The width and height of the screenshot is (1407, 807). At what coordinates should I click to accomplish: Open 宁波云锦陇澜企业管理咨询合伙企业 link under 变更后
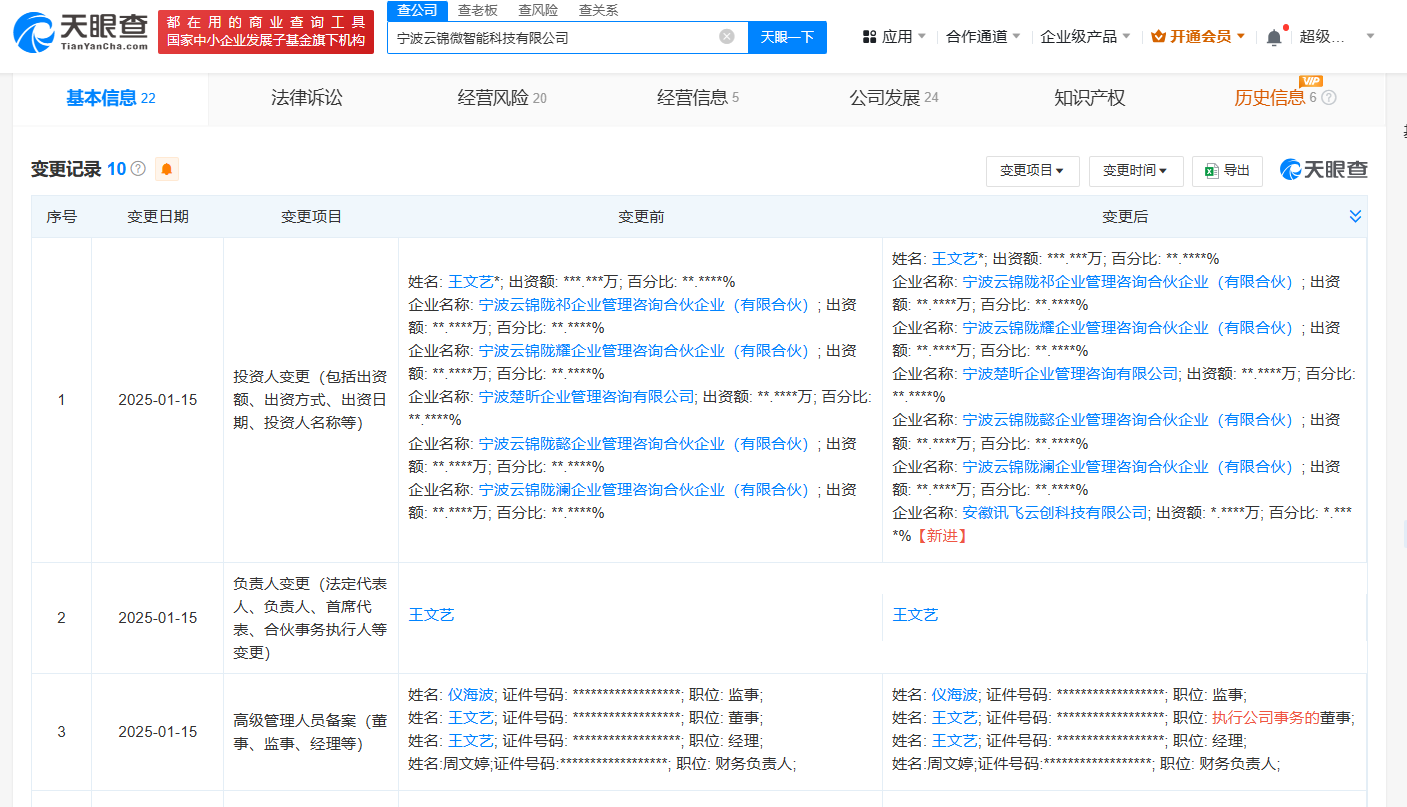(x=1128, y=467)
